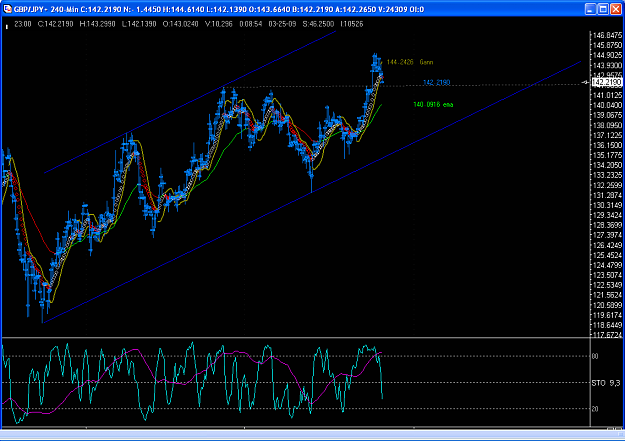625x441 pixels.
Task: Click the 145.8750 price axis label
Action: 607,45
